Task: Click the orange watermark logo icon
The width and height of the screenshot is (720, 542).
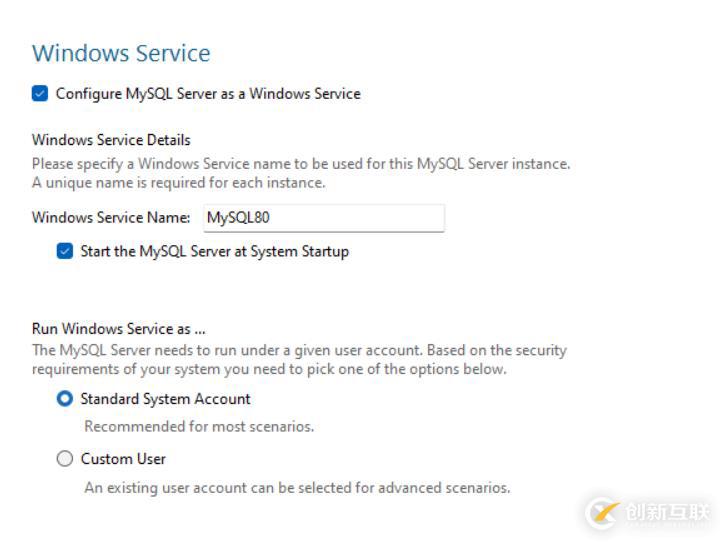Action: [x=602, y=512]
